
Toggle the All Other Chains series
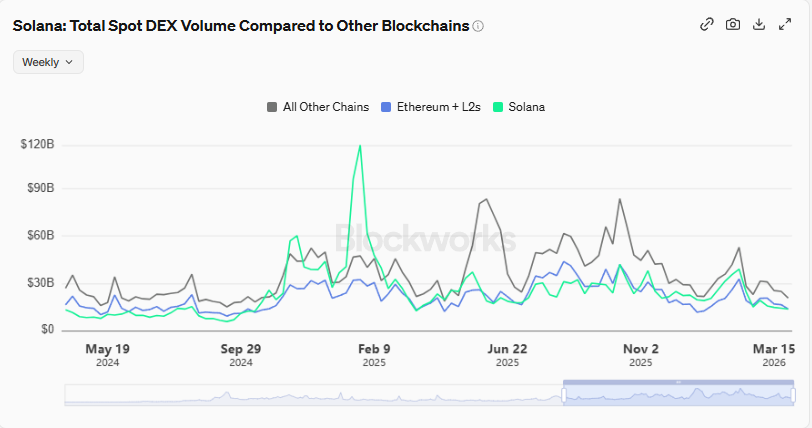tap(326, 107)
